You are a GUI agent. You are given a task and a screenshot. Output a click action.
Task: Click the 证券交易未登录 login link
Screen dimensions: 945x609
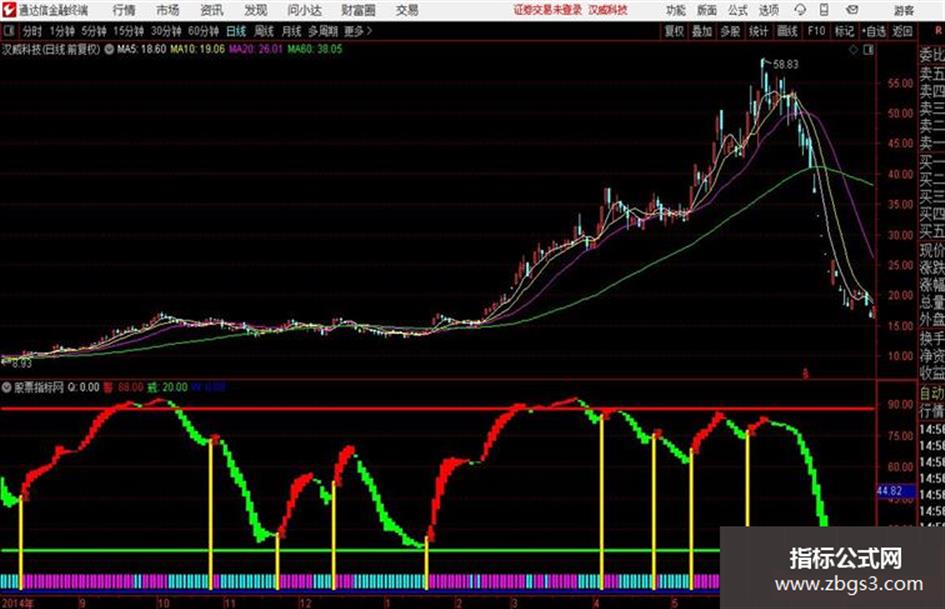point(548,10)
